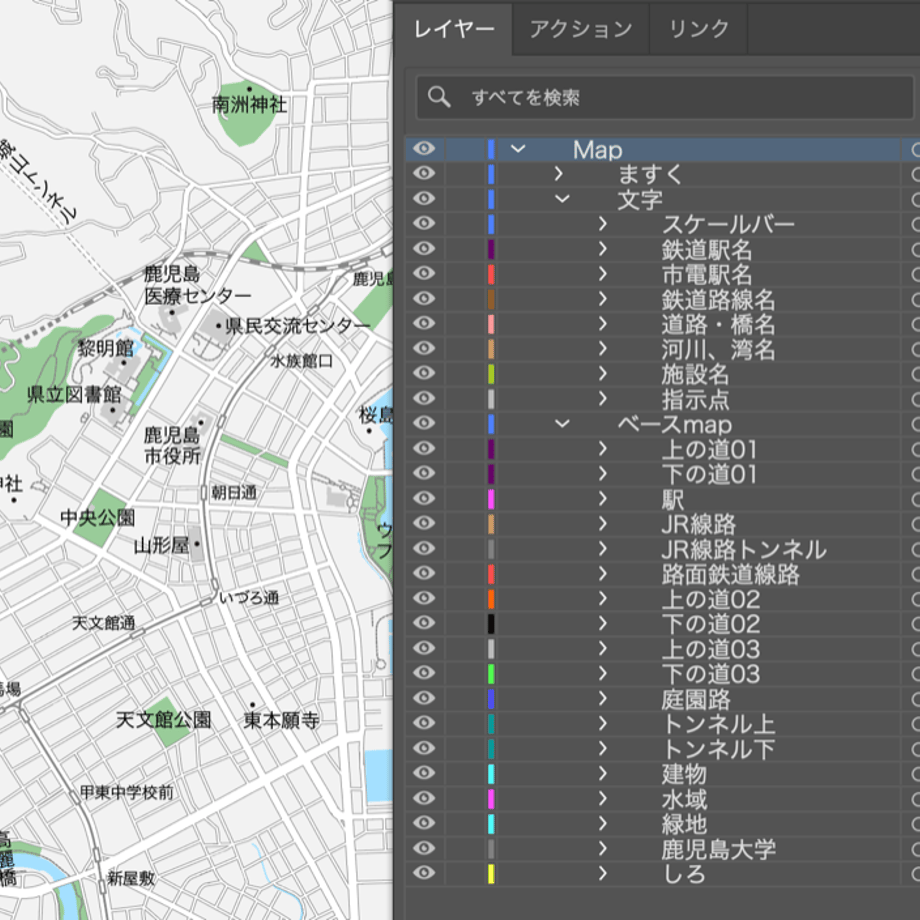Image resolution: width=920 pixels, height=920 pixels.
Task: Select the 下の道02 layer
Action: (662, 624)
